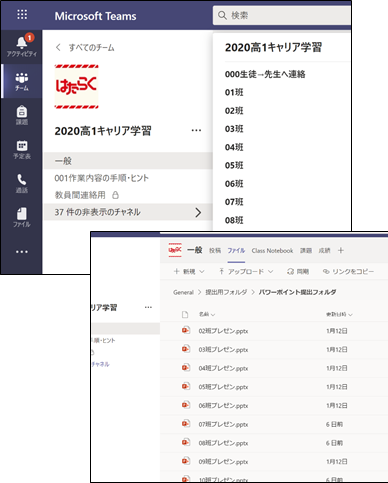Select hidden channel 06班
Screen dimensions: 388x483
pyautogui.click(x=234, y=184)
